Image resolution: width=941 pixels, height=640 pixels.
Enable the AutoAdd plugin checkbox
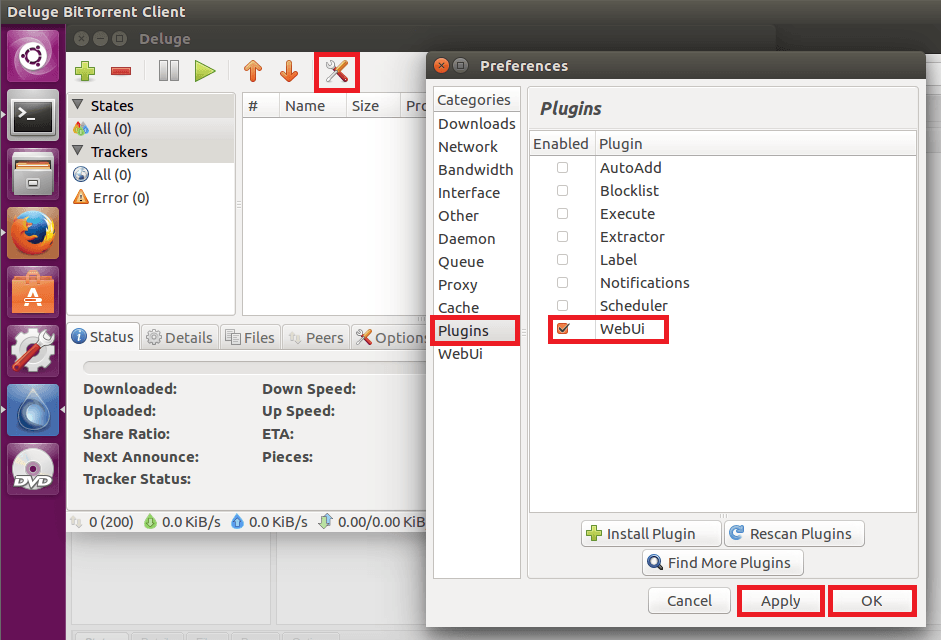562,168
